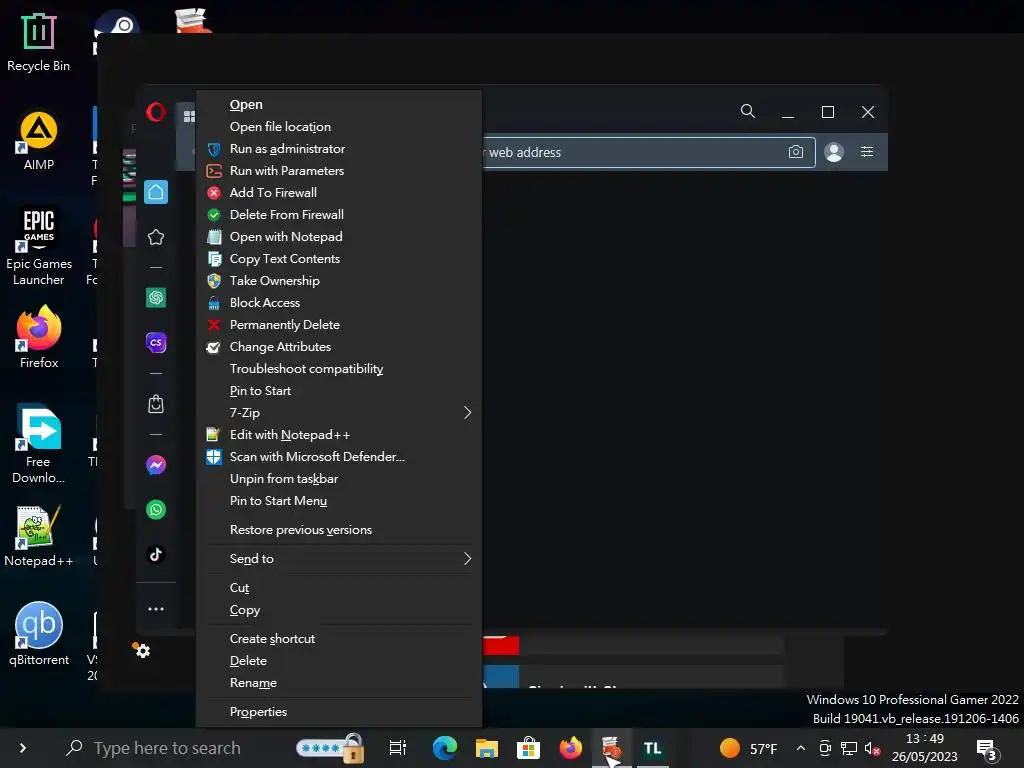Open Messenger in Opera sidebar
The width and height of the screenshot is (1024, 768).
[x=155, y=465]
